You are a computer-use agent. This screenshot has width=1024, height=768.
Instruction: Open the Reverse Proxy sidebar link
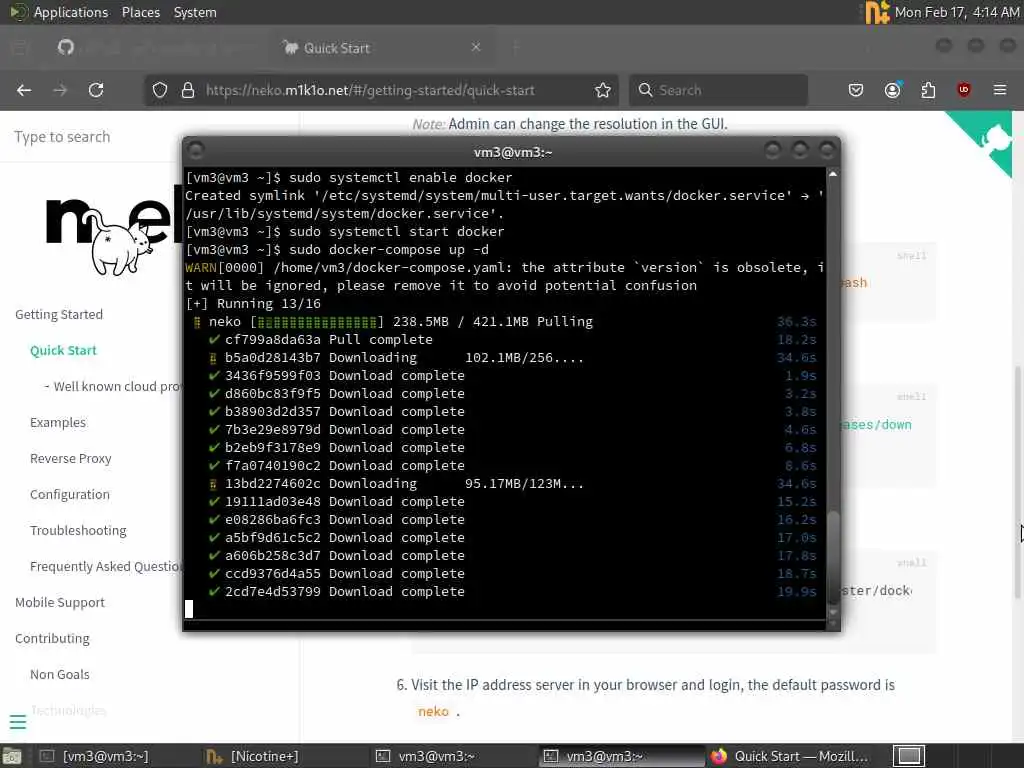tap(71, 458)
